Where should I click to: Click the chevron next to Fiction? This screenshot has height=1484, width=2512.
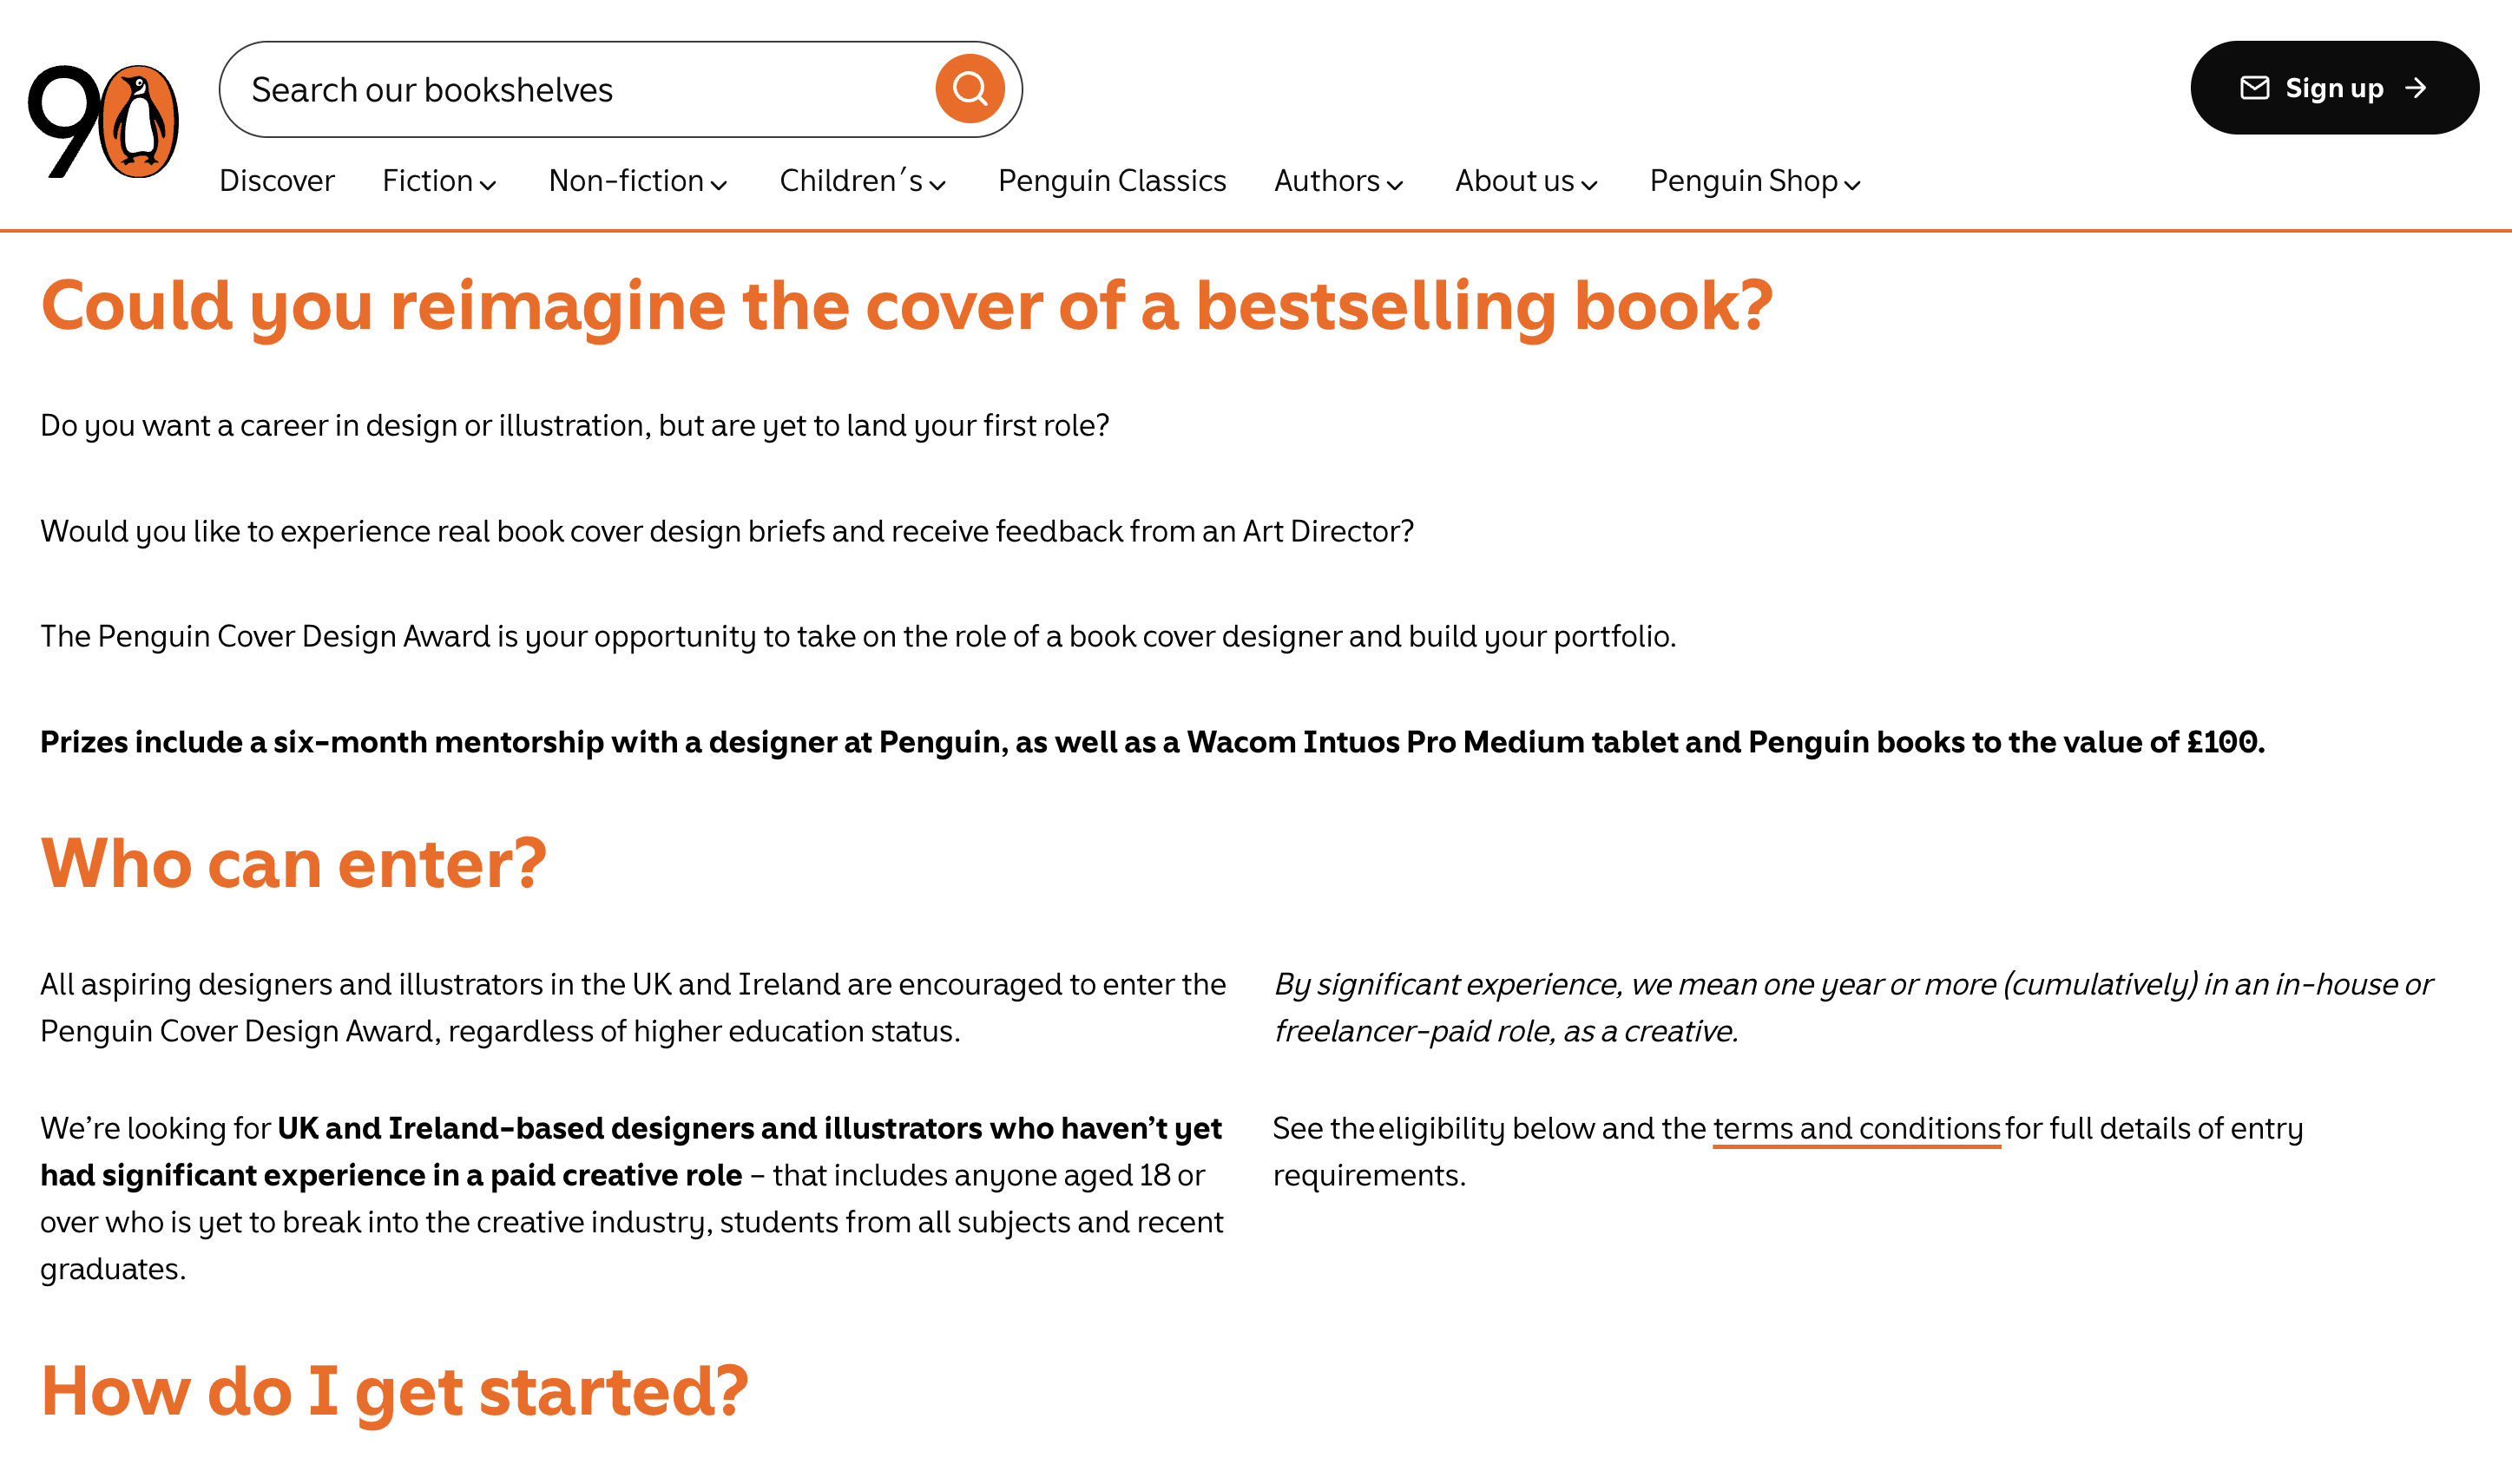(488, 184)
